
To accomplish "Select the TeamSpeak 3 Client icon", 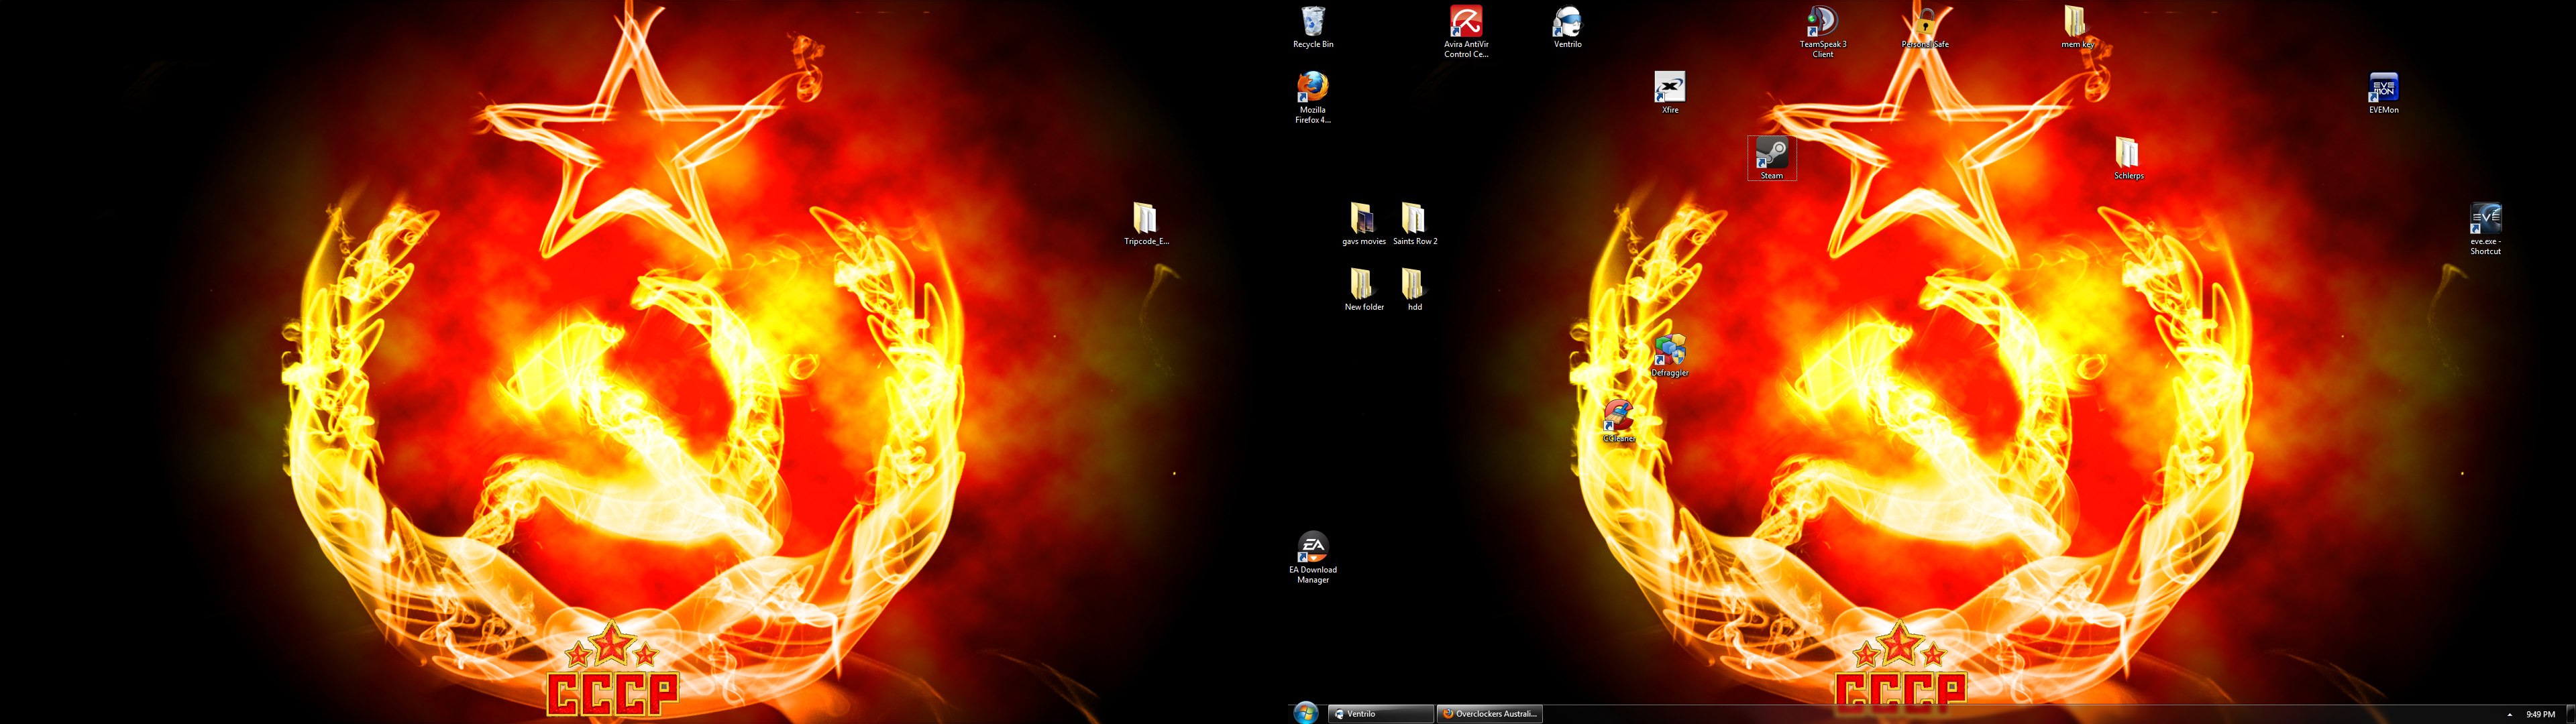I will pyautogui.click(x=1822, y=32).
